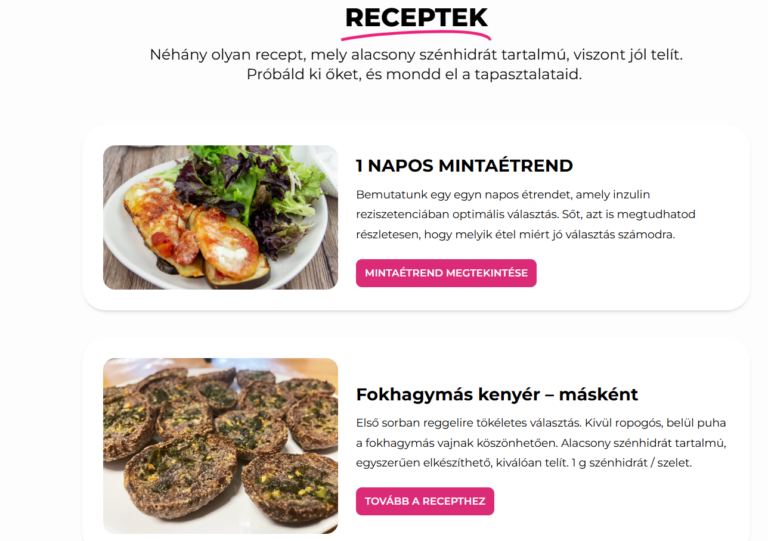Click the largest front bread round in the photo
Image resolution: width=768 pixels, height=541 pixels.
179,475
